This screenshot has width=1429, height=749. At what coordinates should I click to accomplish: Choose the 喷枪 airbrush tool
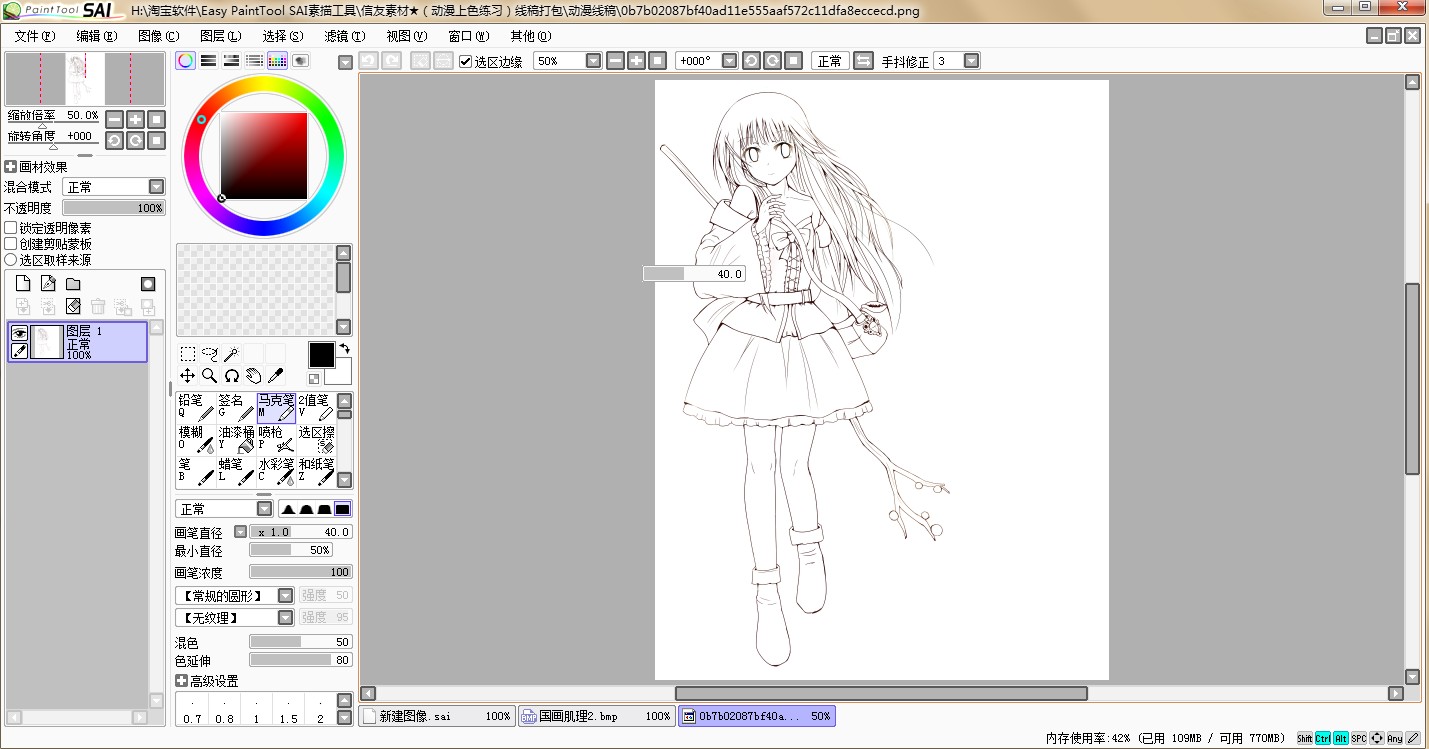click(x=276, y=439)
